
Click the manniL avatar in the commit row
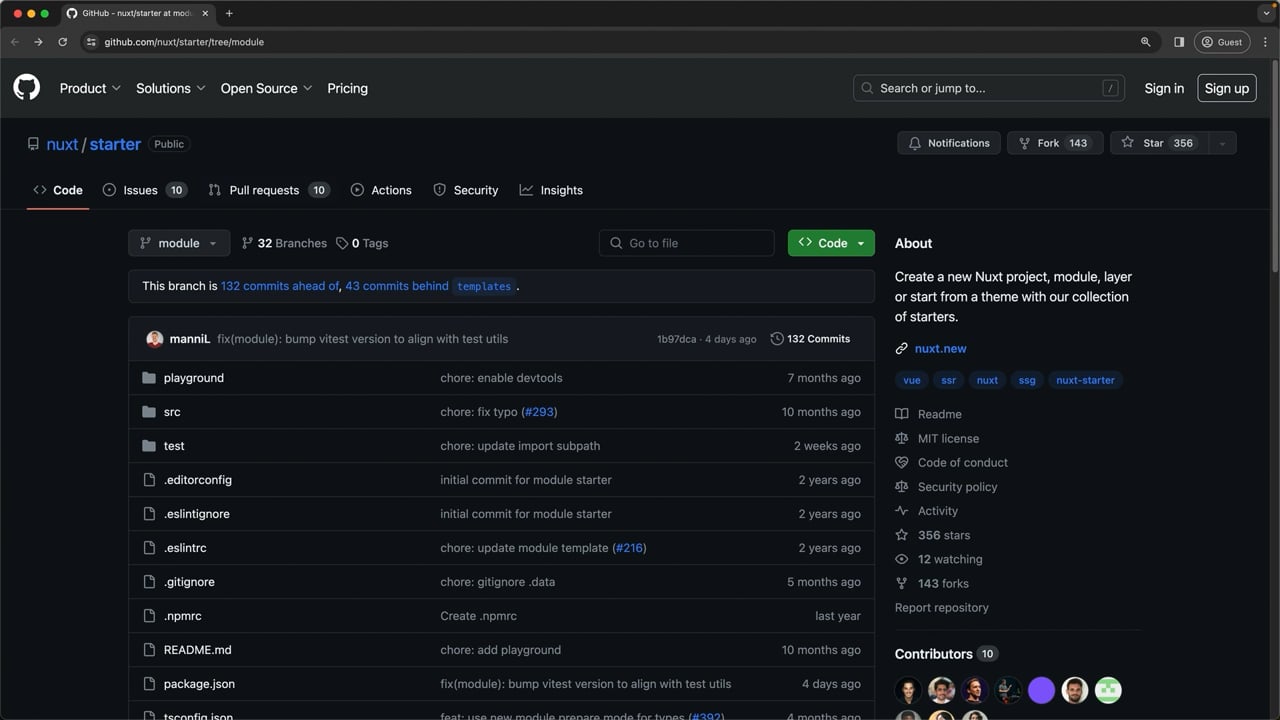tap(154, 339)
